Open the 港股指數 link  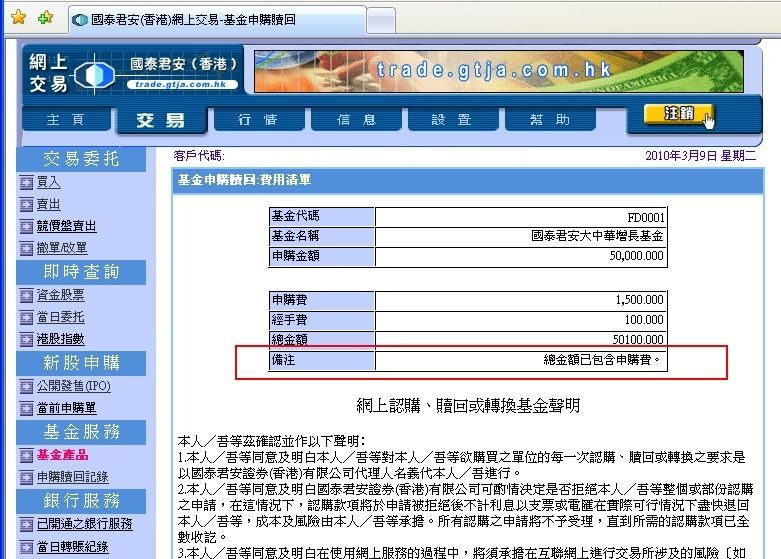[x=61, y=339]
